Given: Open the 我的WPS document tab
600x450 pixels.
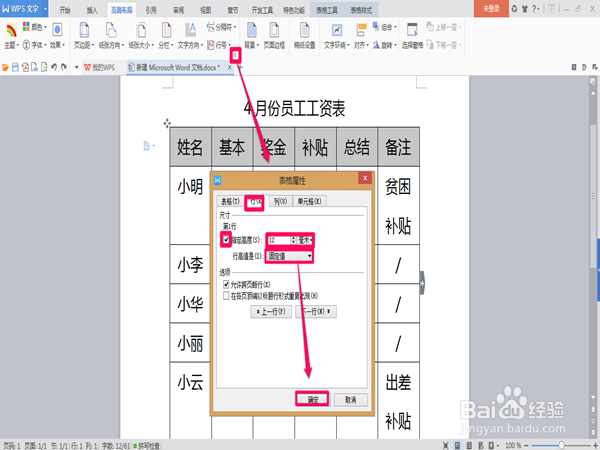Looking at the screenshot, I should [99, 67].
